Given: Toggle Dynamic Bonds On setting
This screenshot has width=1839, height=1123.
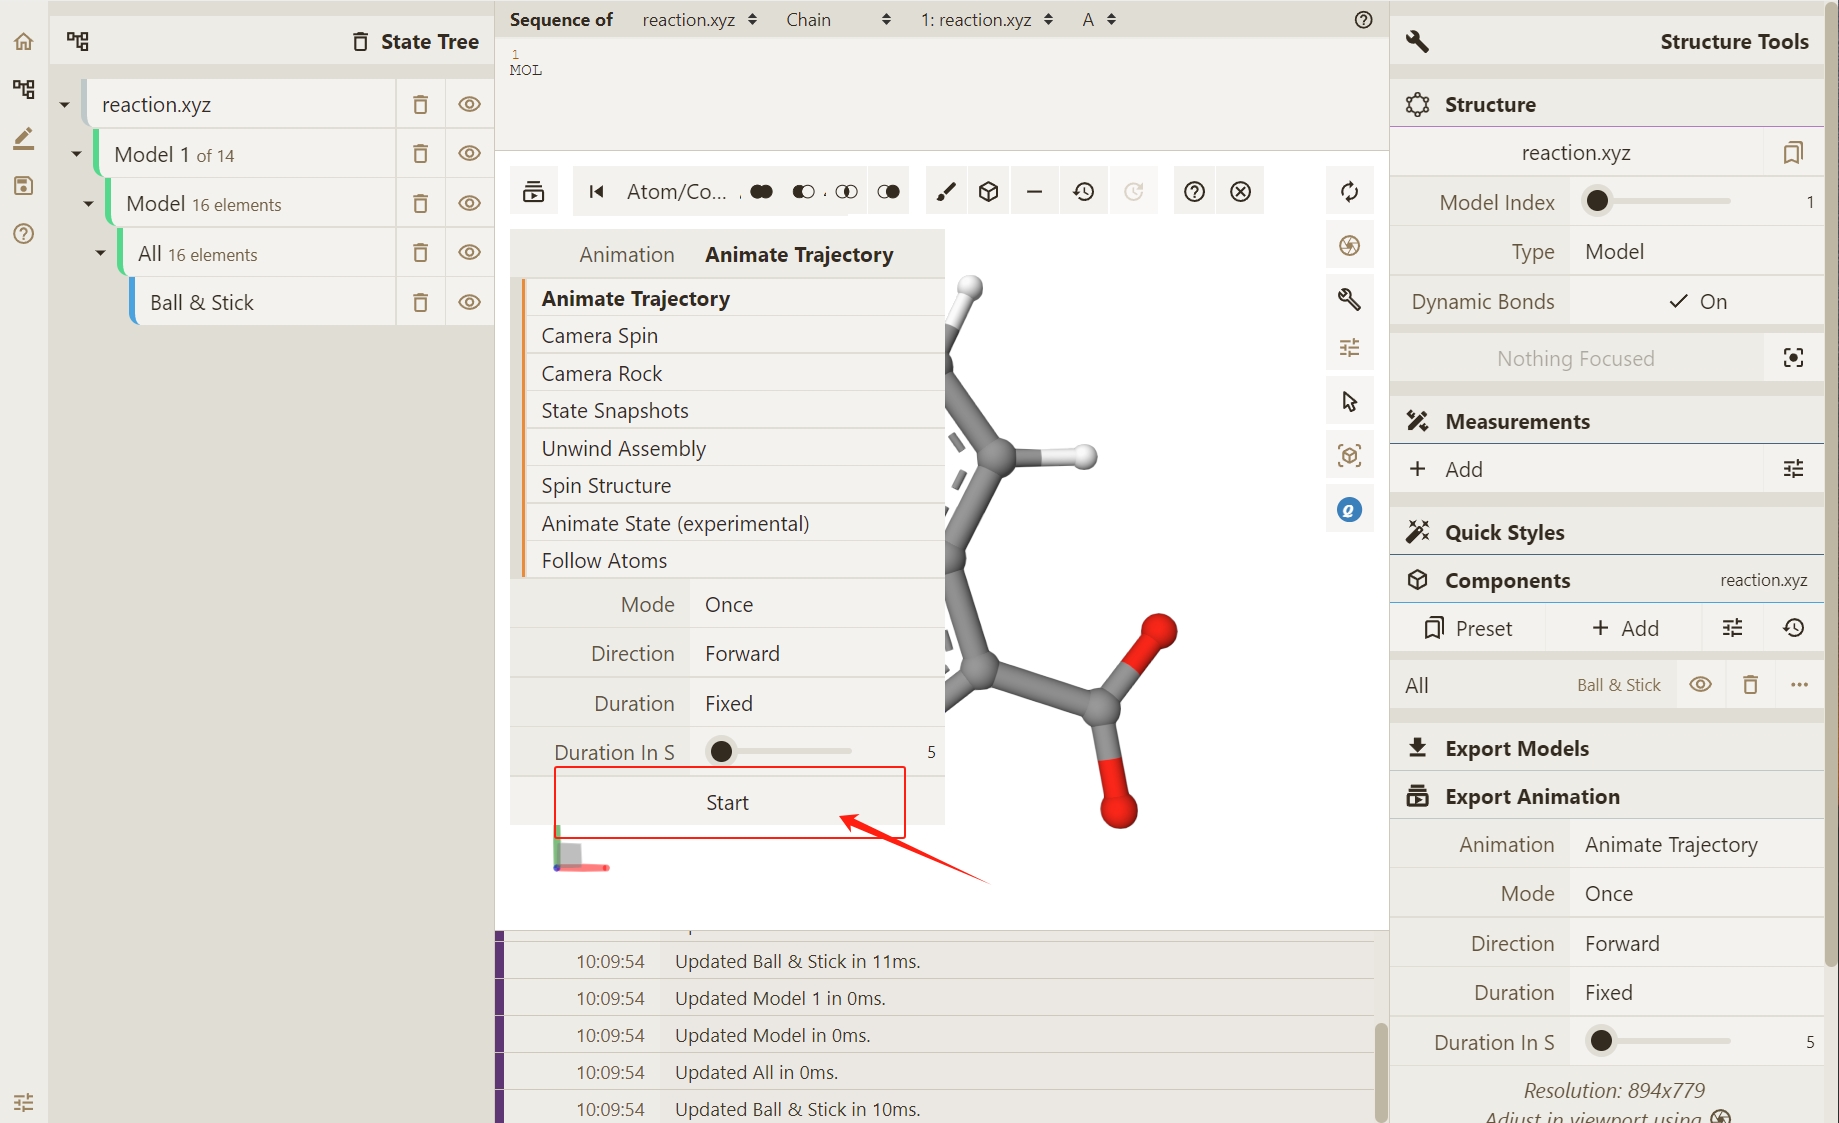Looking at the screenshot, I should coord(1697,301).
